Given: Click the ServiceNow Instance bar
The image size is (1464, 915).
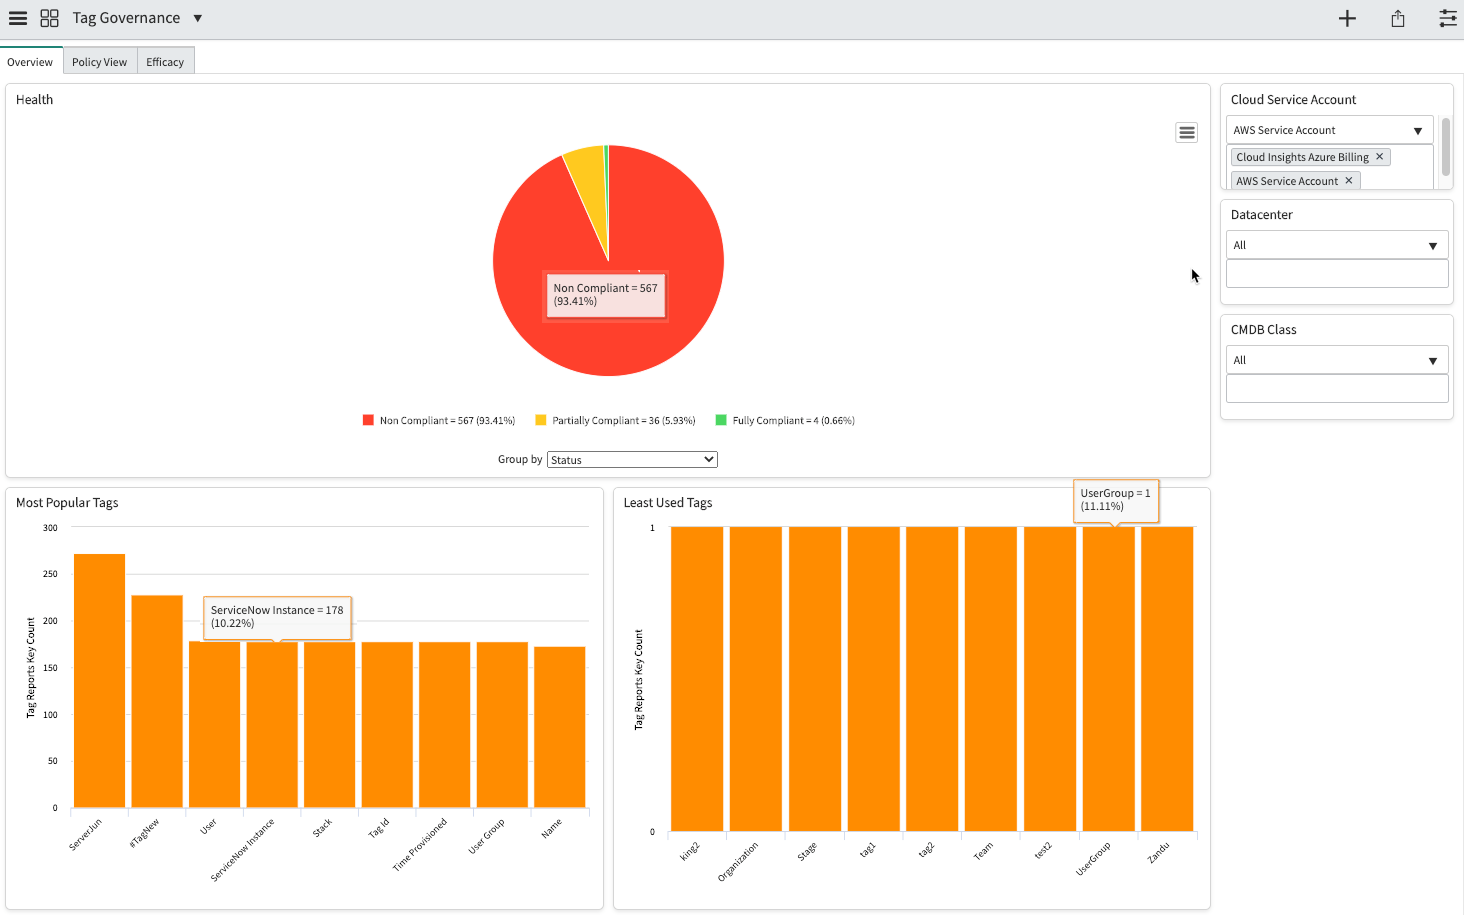Looking at the screenshot, I should click(272, 725).
